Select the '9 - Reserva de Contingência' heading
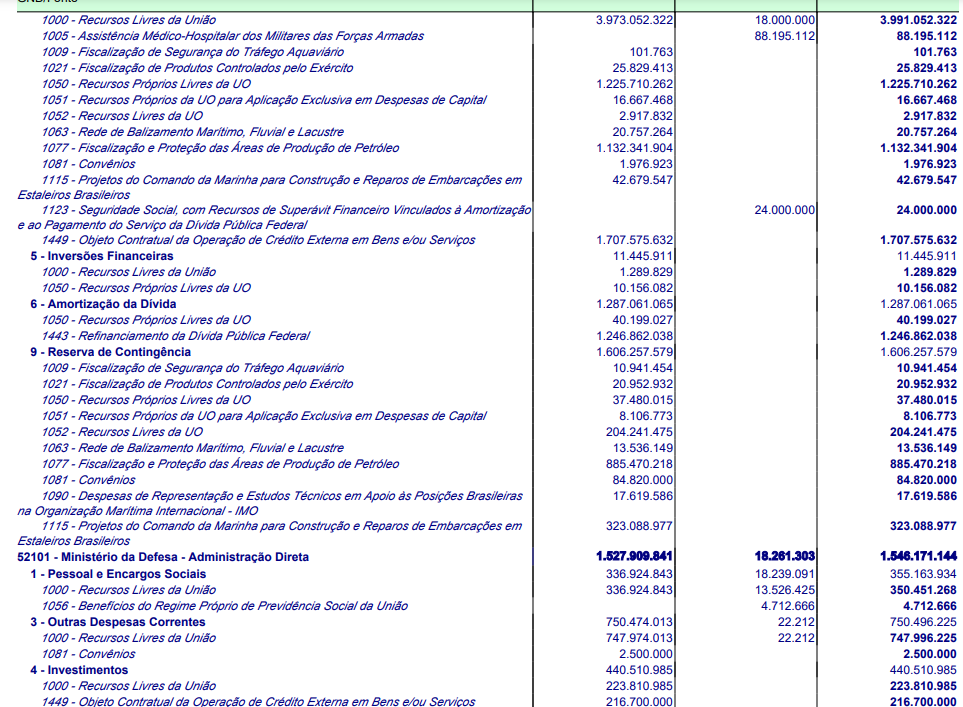Screen dimensions: 963x707 111,352
